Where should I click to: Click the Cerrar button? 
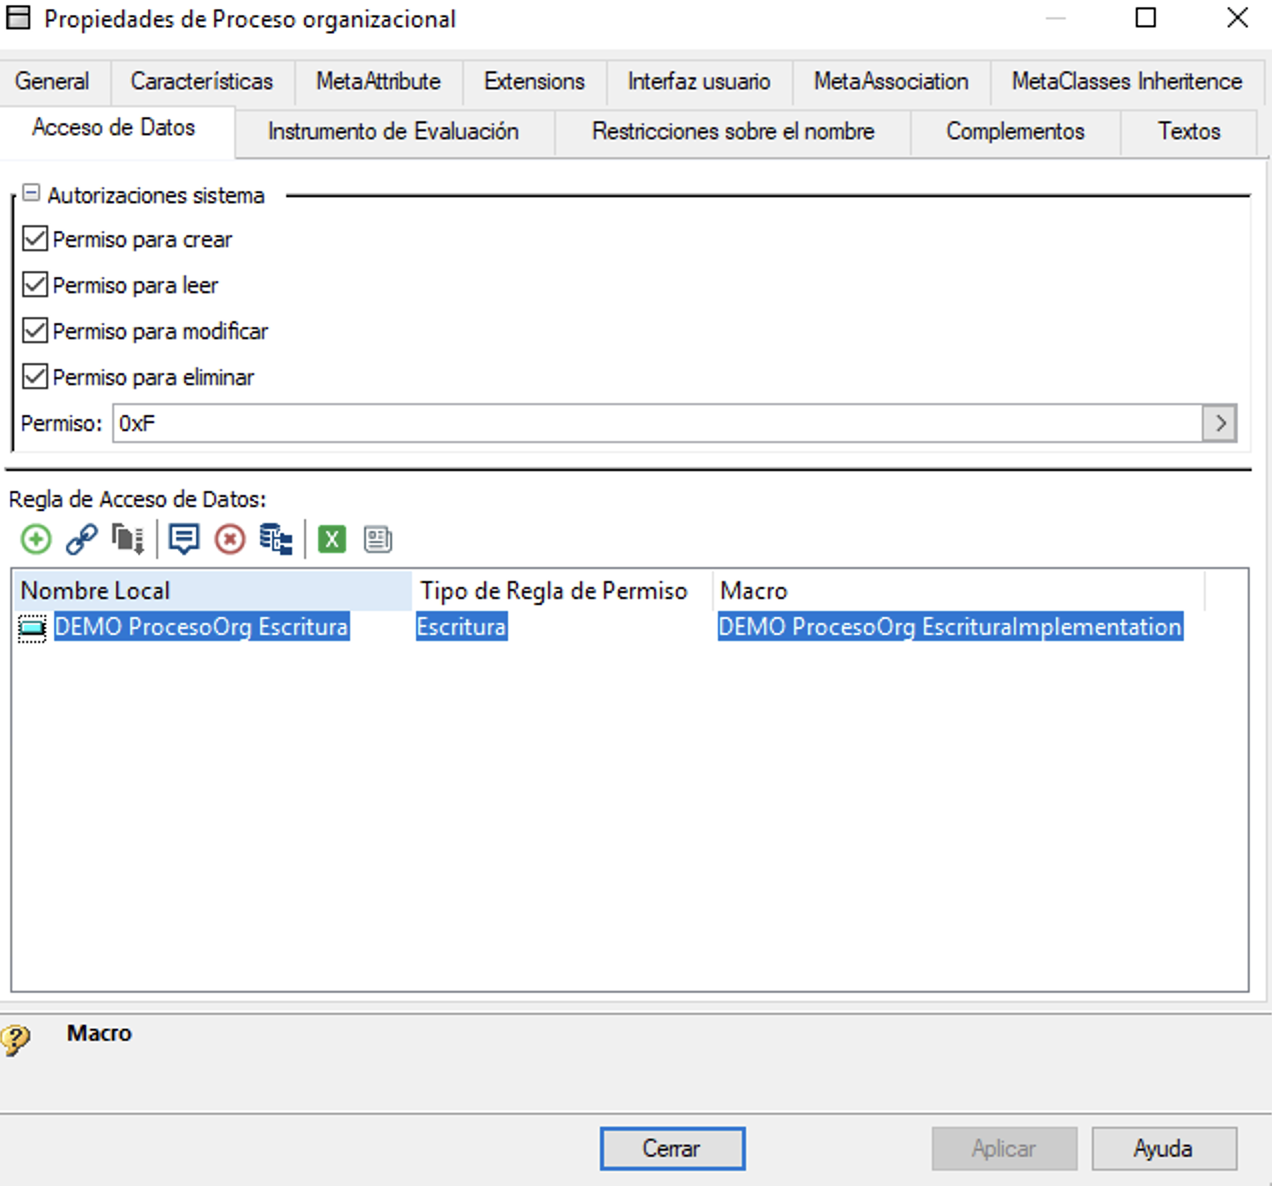[672, 1148]
